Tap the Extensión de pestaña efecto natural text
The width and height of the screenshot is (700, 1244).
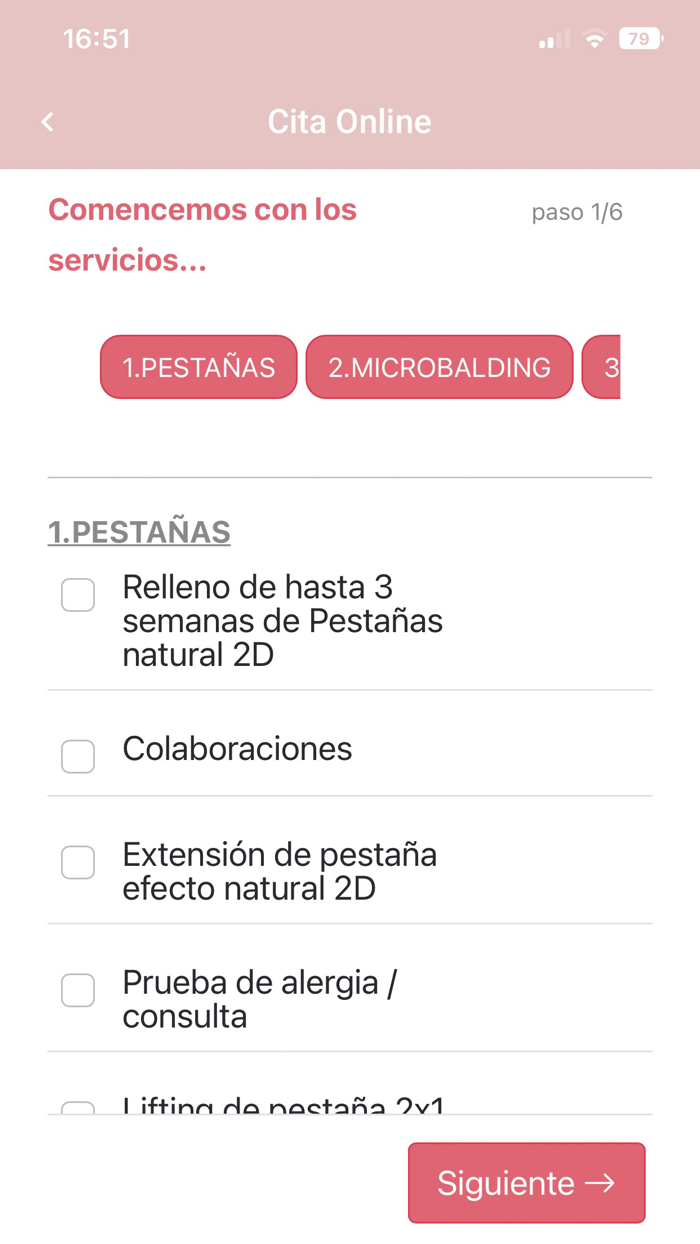(x=279, y=871)
